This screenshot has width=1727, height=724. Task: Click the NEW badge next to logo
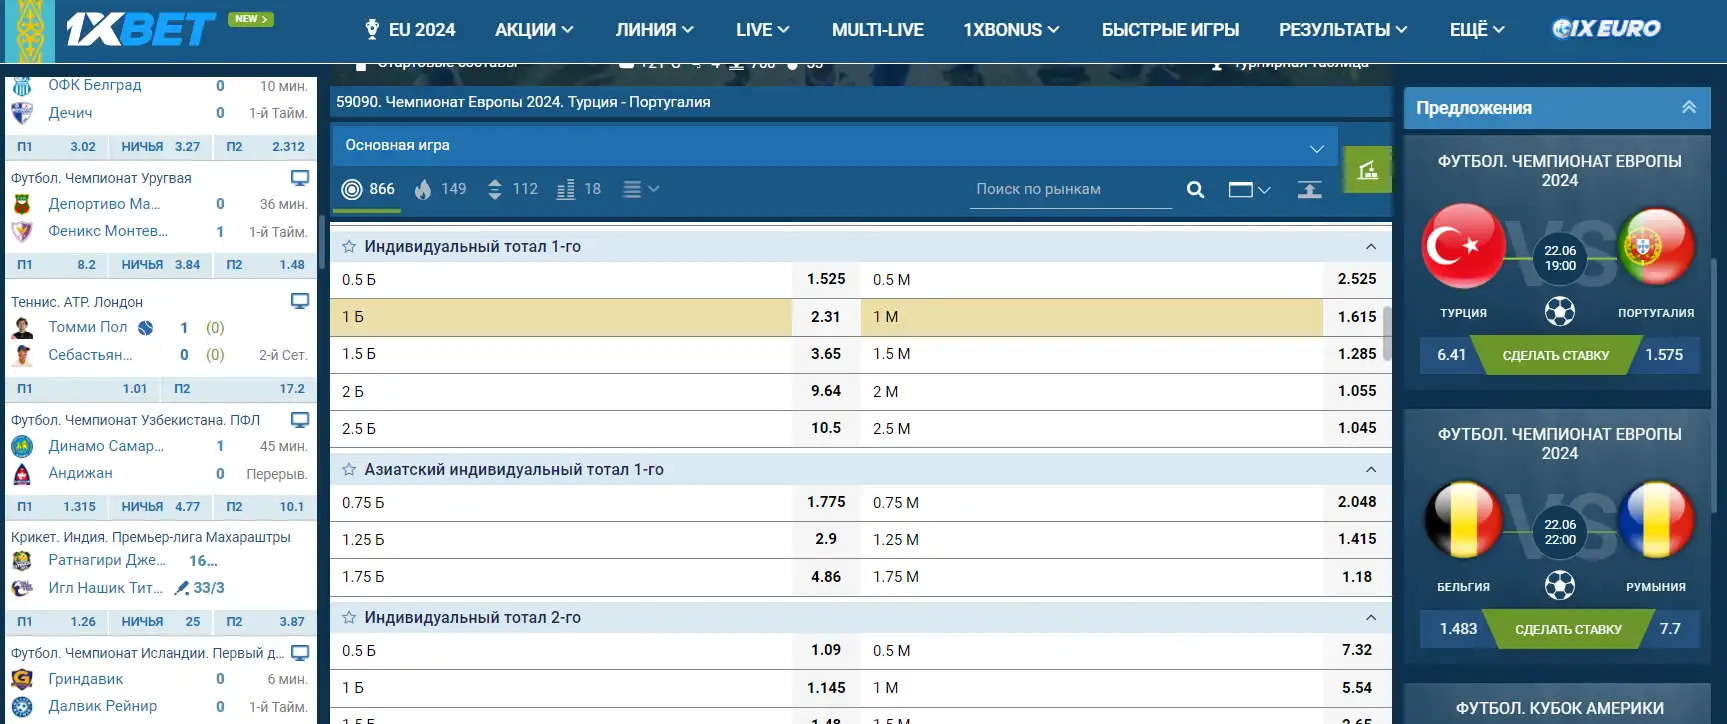point(250,19)
